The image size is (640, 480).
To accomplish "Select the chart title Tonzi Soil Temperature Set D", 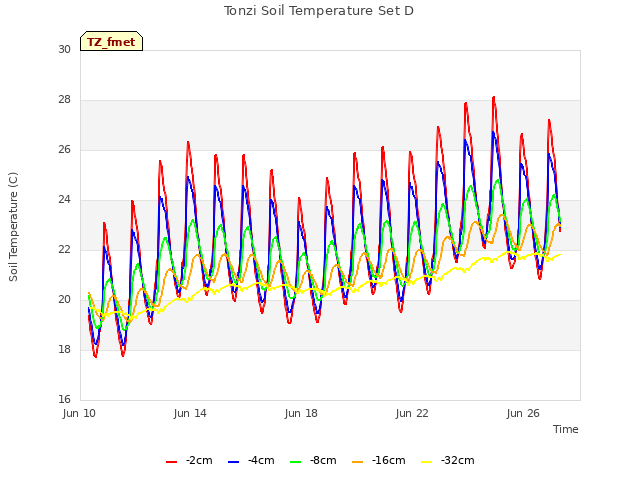I will 319,11.
